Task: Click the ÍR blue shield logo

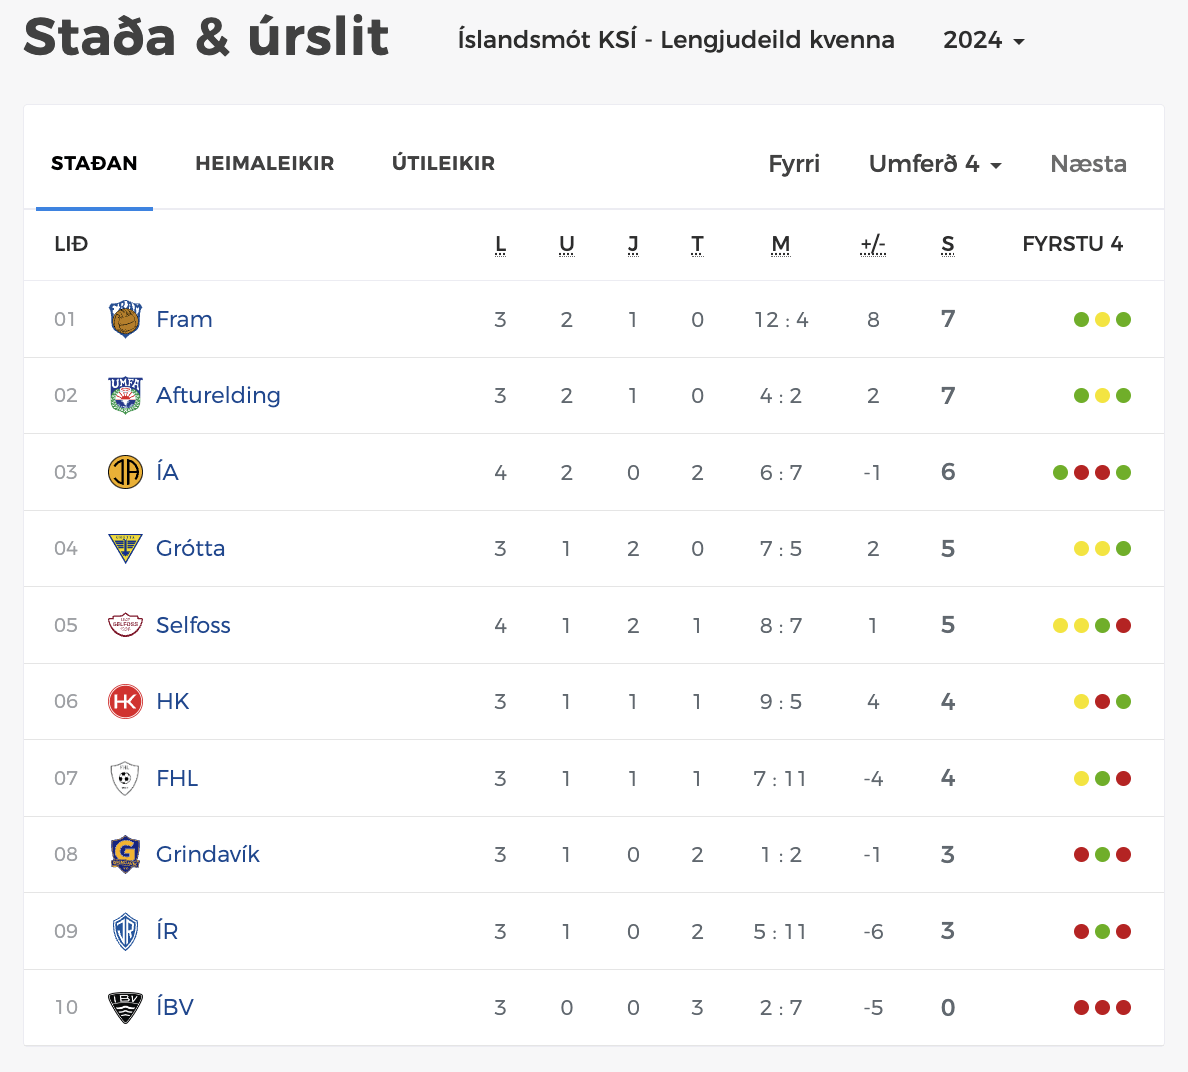Action: click(125, 931)
